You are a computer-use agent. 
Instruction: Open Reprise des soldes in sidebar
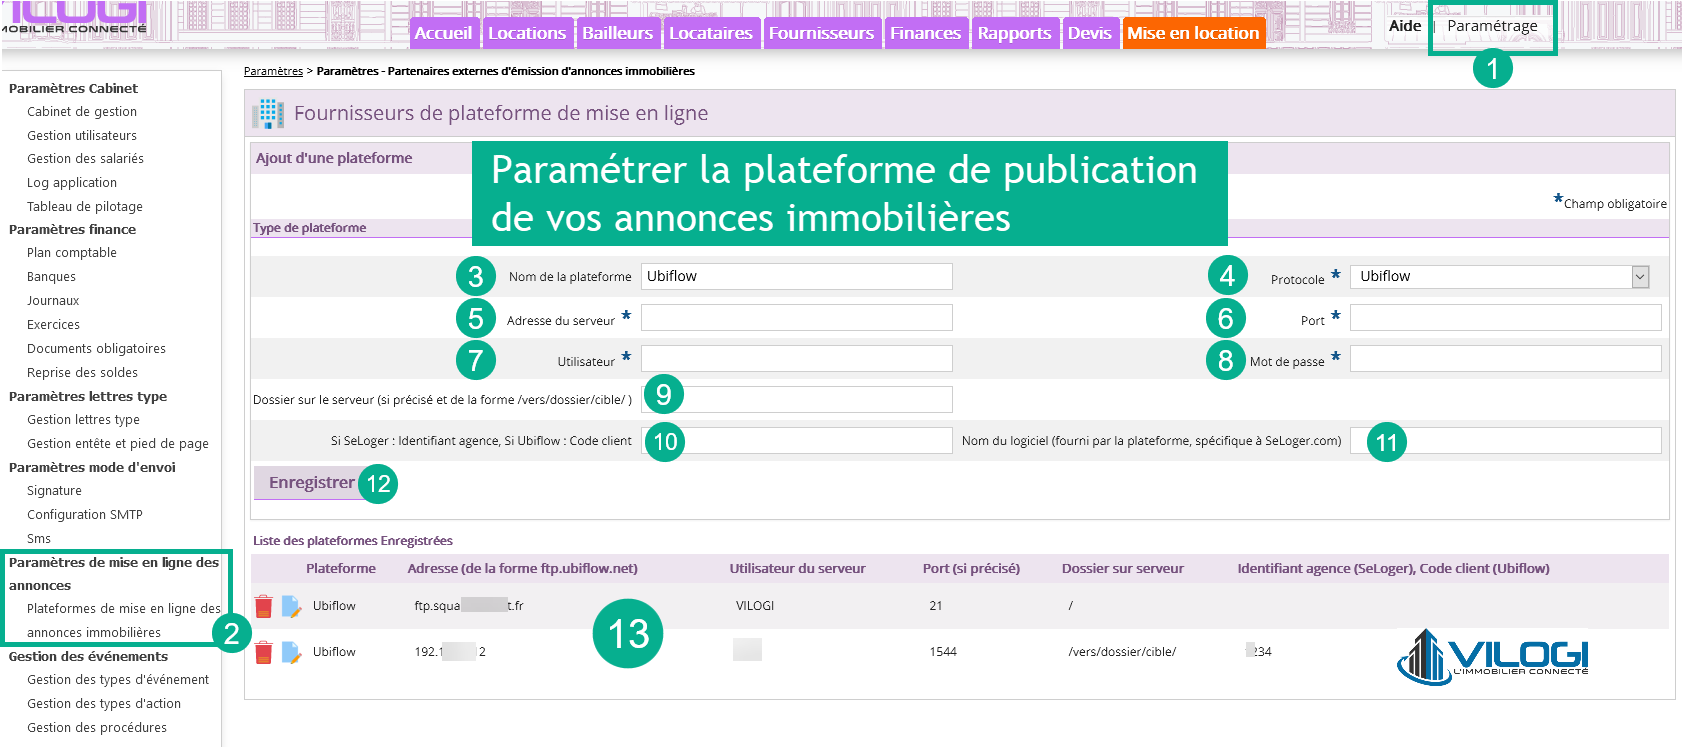click(x=82, y=373)
